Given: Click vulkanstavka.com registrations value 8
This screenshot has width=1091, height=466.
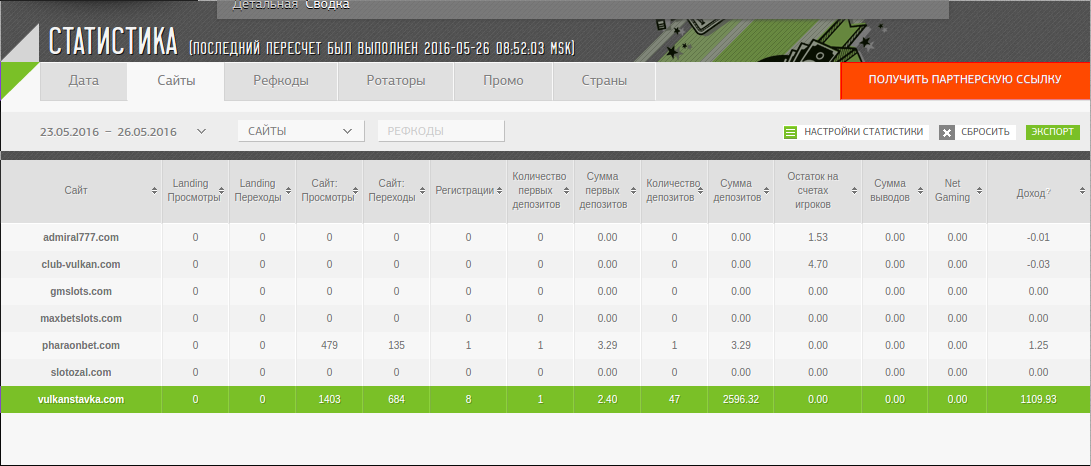Looking at the screenshot, I should 468,399.
